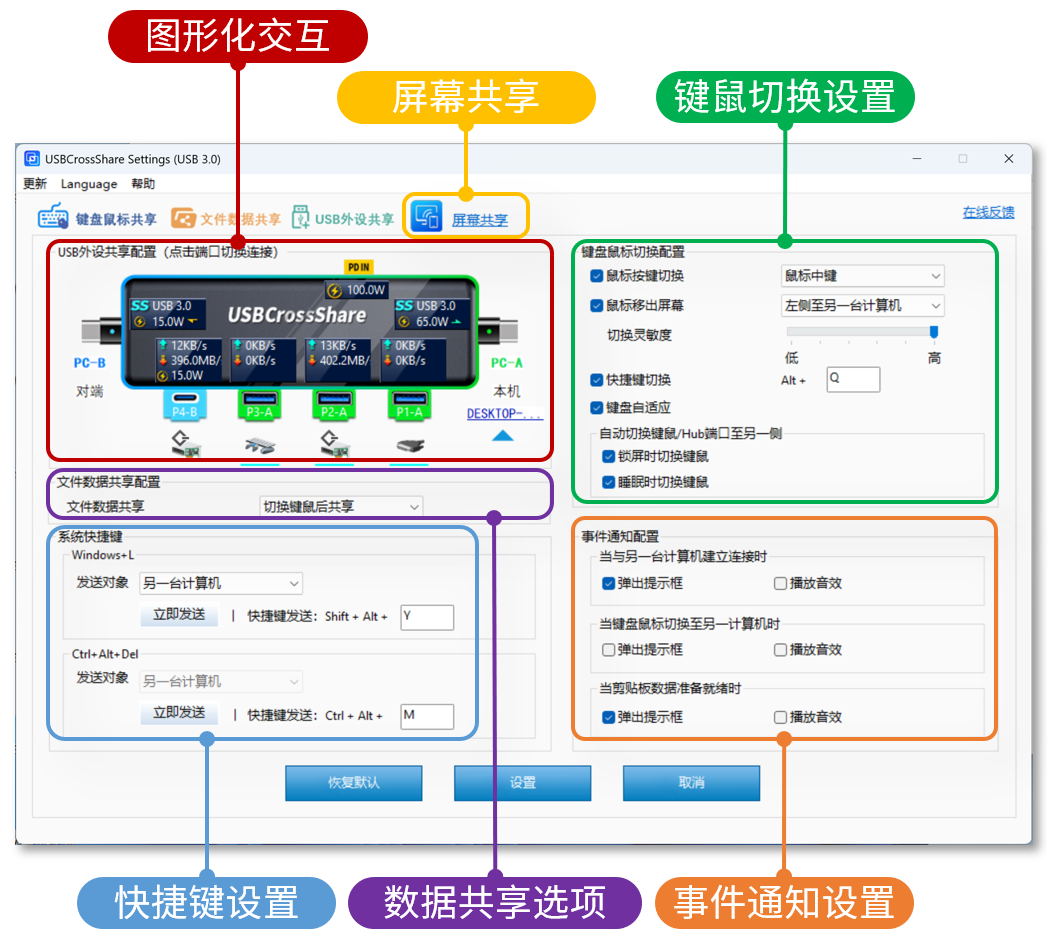Uncheck 锁屏时切换键鼠 option

point(608,456)
